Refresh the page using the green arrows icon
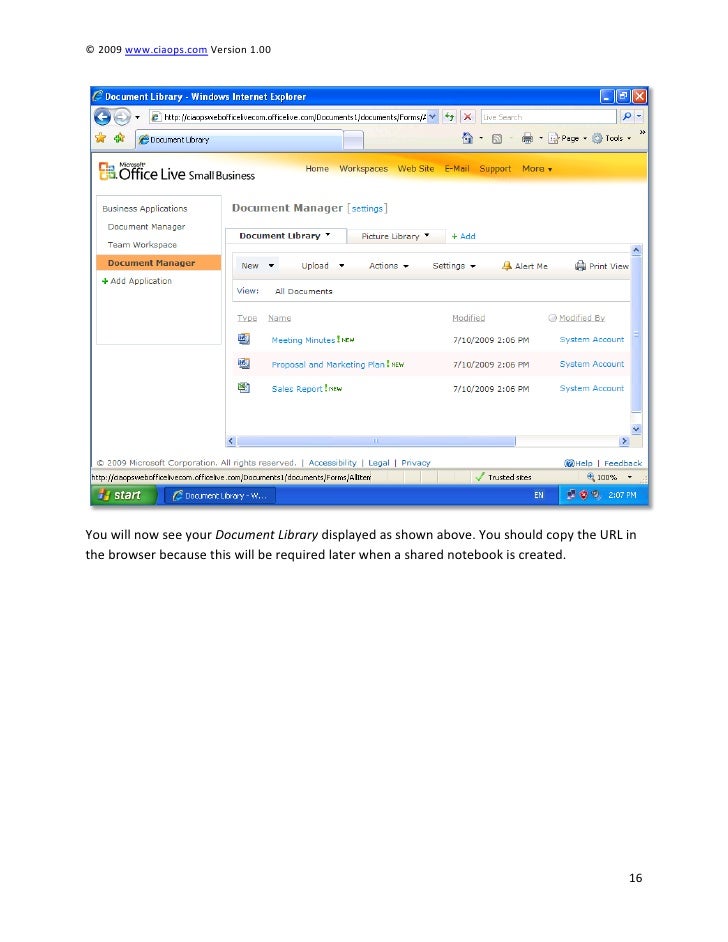This screenshot has height=942, width=728. pyautogui.click(x=449, y=117)
